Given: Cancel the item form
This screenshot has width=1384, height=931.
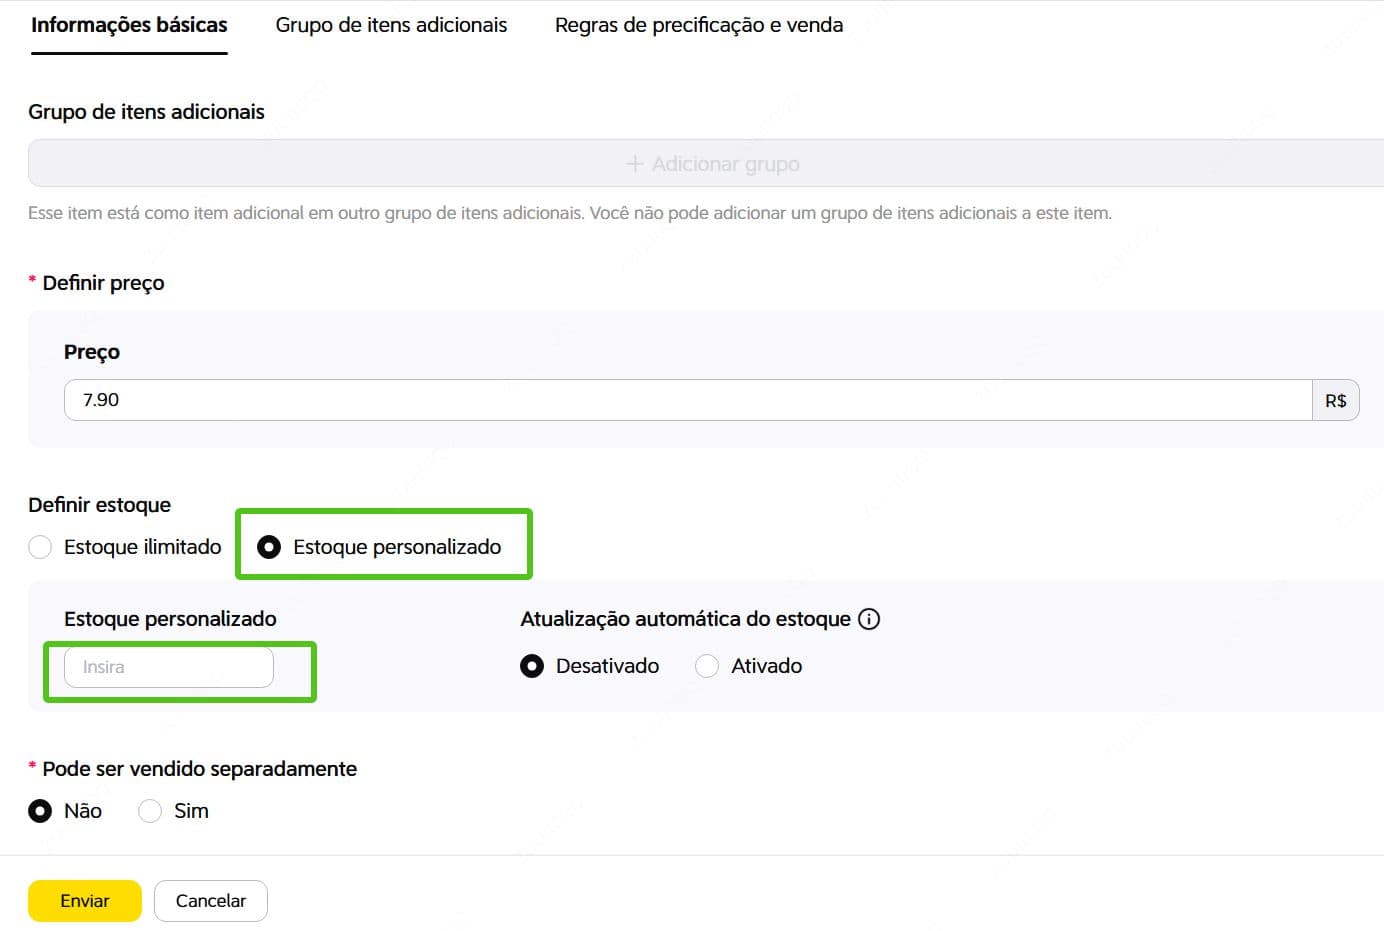Looking at the screenshot, I should [211, 901].
